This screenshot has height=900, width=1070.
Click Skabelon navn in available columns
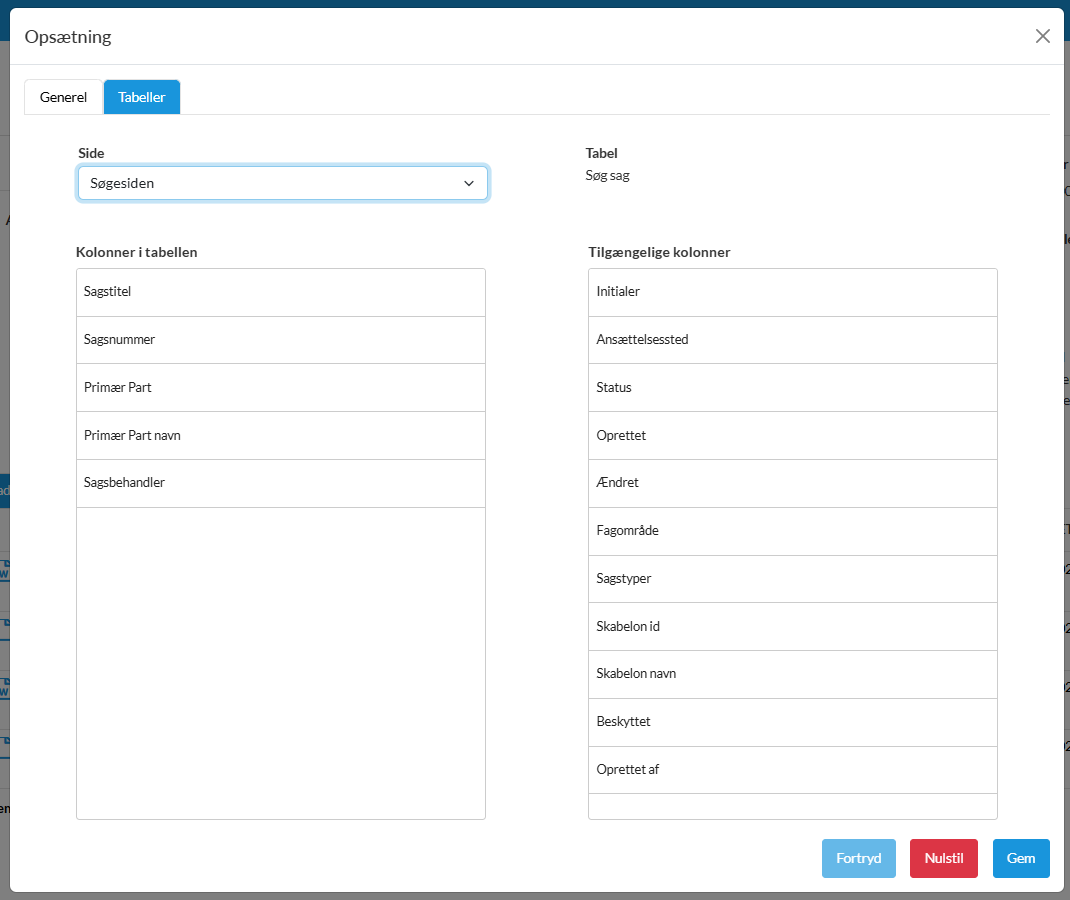(x=792, y=674)
